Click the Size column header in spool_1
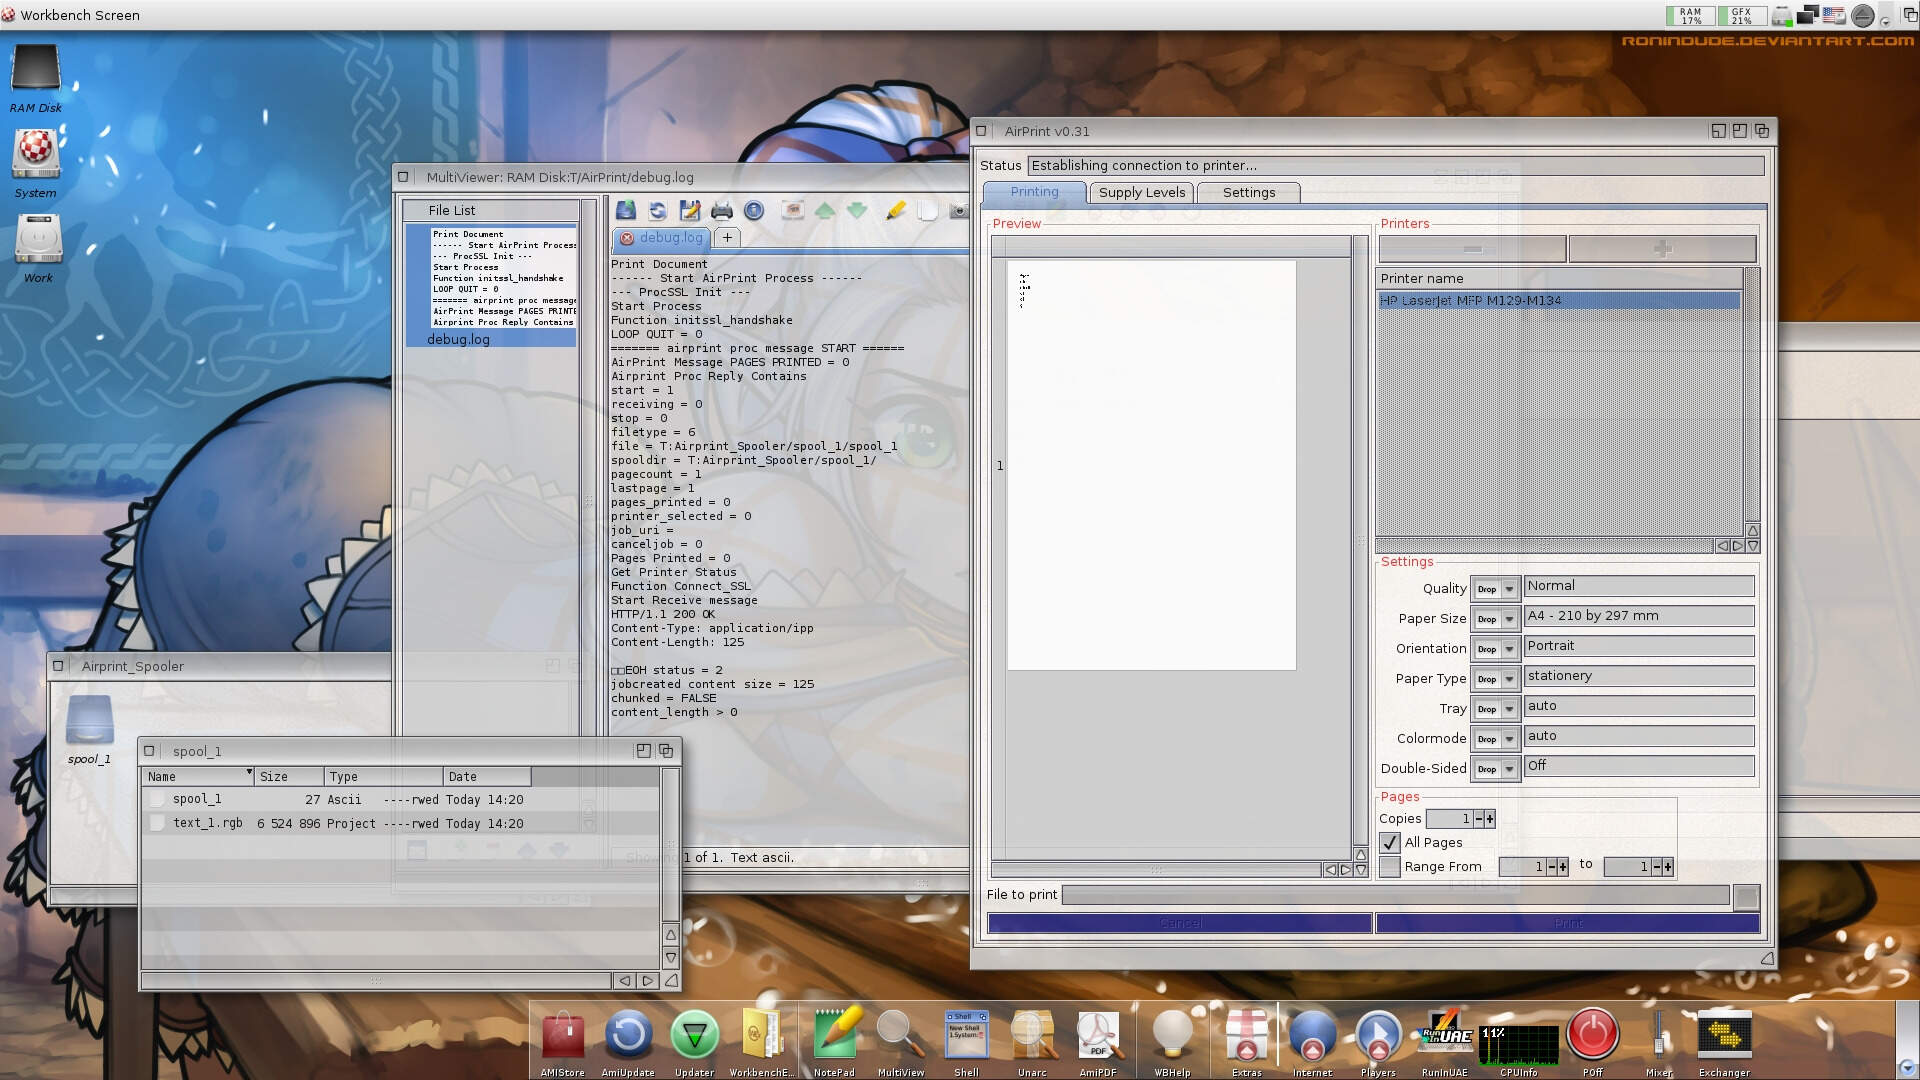The width and height of the screenshot is (1920, 1080). click(289, 777)
